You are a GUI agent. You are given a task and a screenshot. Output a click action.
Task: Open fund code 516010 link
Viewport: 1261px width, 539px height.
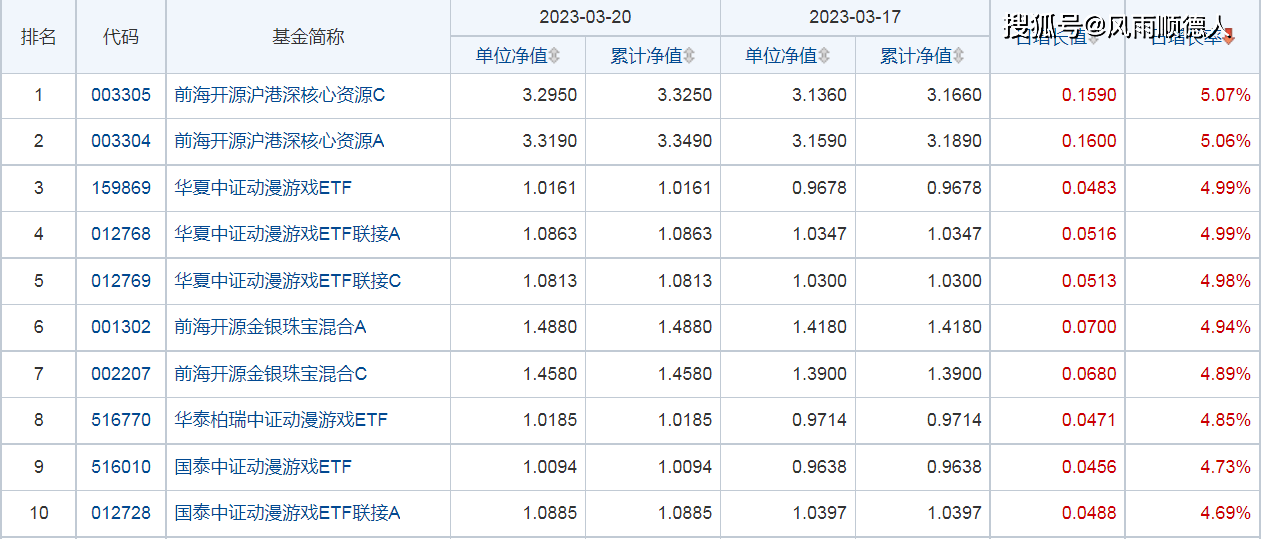(121, 467)
